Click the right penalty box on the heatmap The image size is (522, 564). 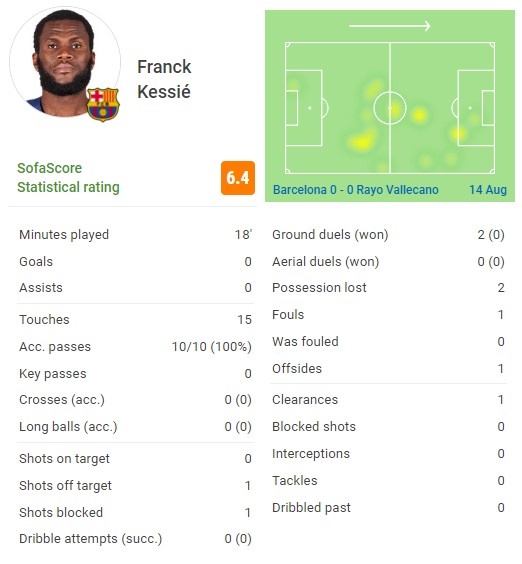click(x=476, y=108)
